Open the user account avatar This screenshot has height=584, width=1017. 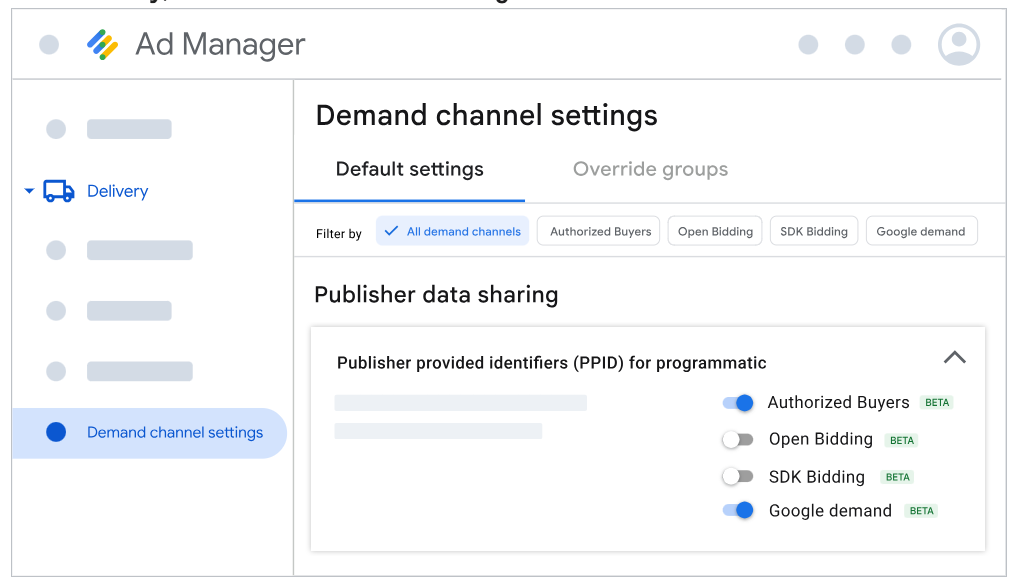coord(959,45)
